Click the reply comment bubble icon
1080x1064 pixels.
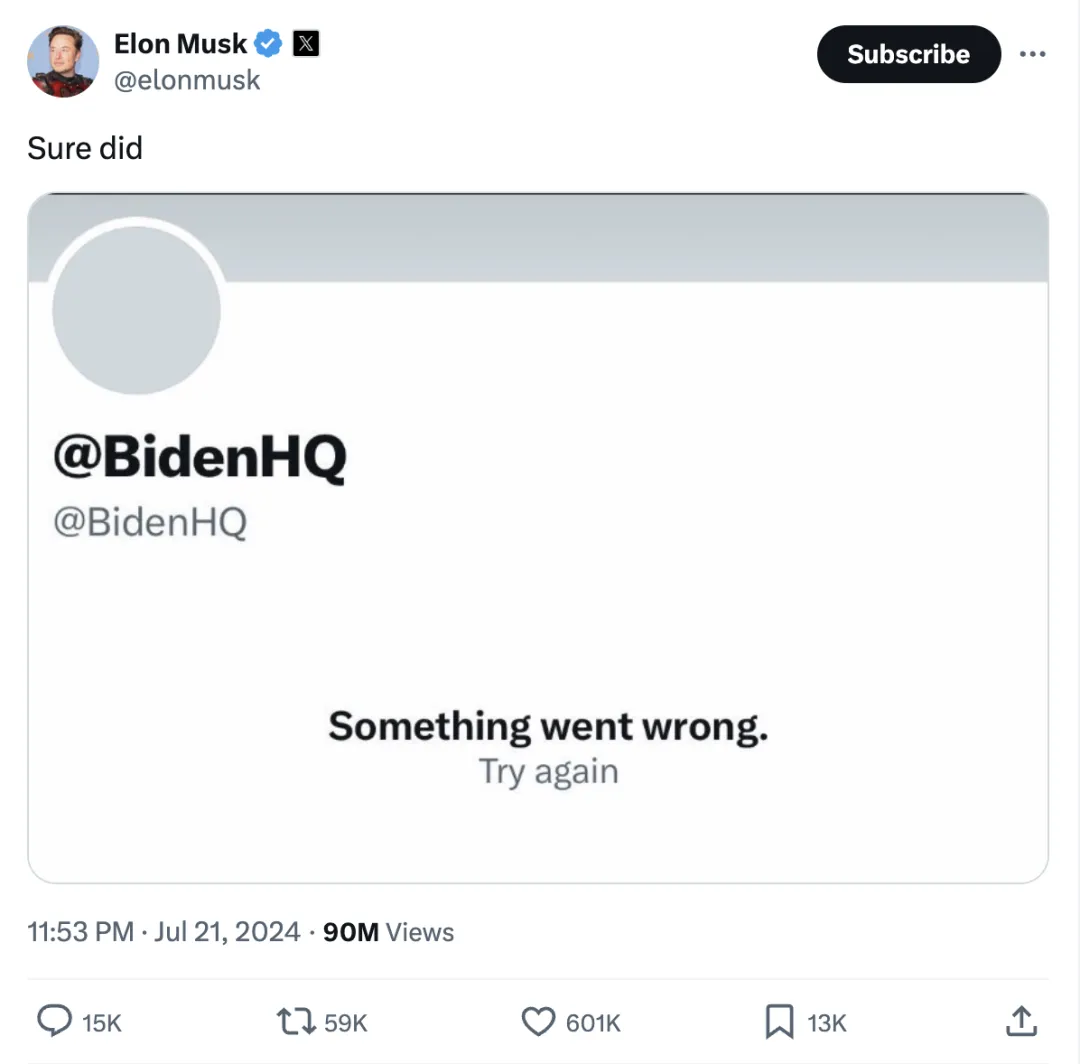(54, 1021)
